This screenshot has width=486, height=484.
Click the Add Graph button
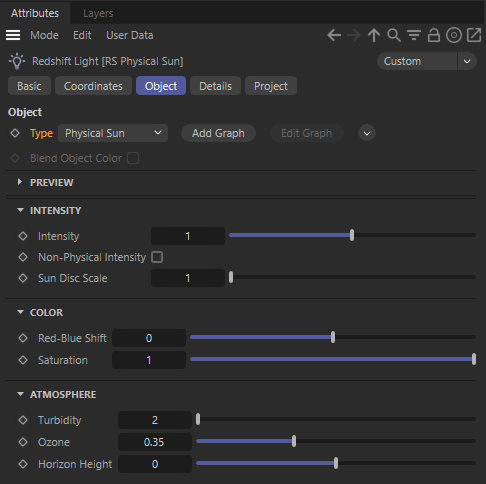(218, 133)
